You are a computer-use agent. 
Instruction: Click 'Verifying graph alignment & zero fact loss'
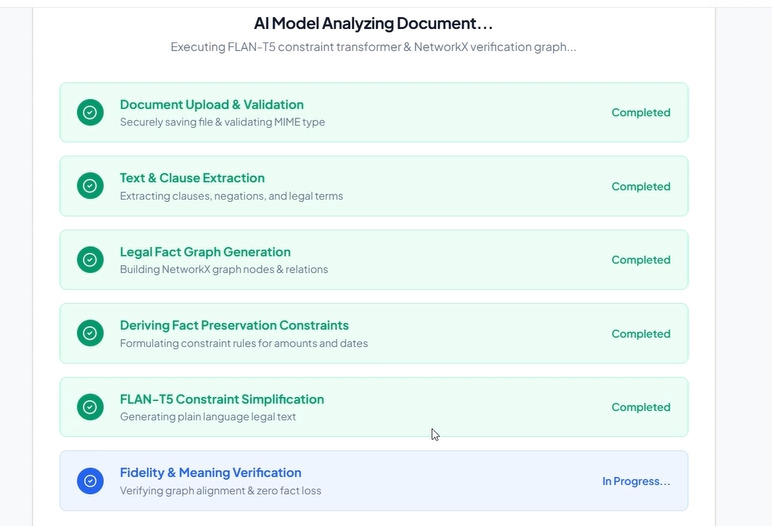(221, 491)
